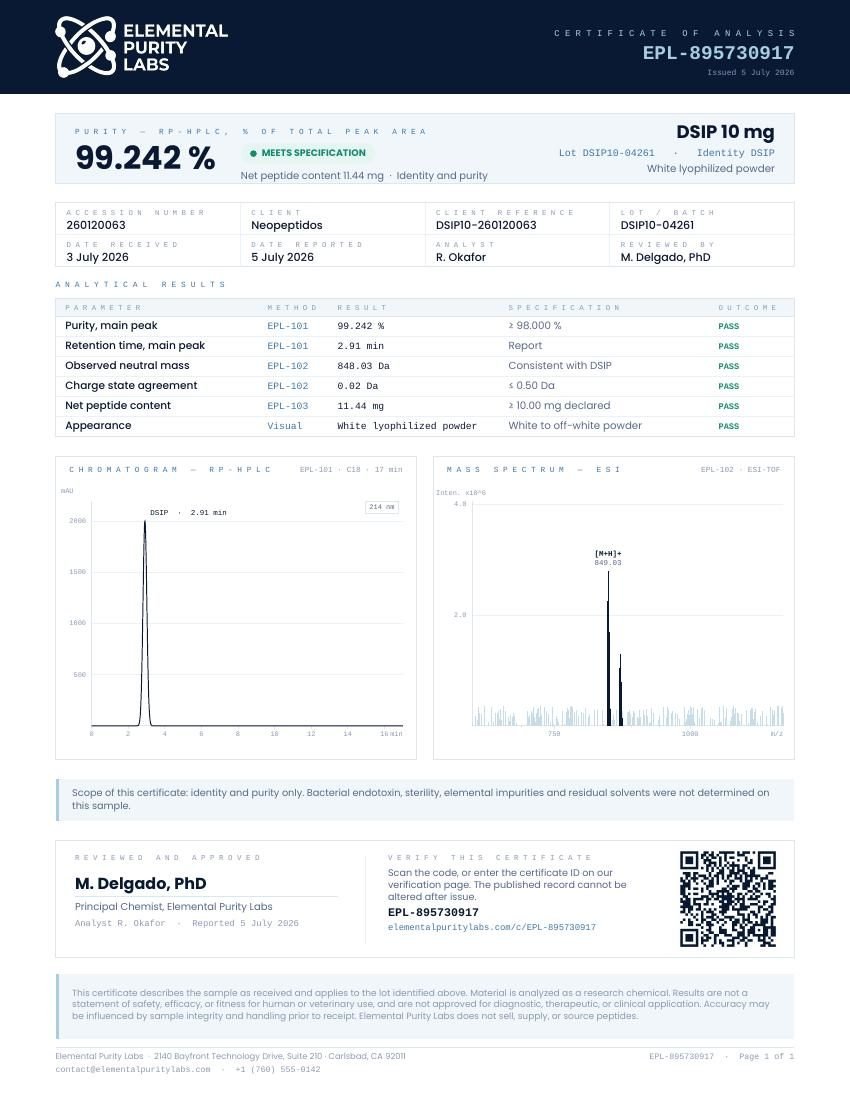Click the Retention time, main peak row label
Image resolution: width=850 pixels, height=1100 pixels.
tap(135, 345)
